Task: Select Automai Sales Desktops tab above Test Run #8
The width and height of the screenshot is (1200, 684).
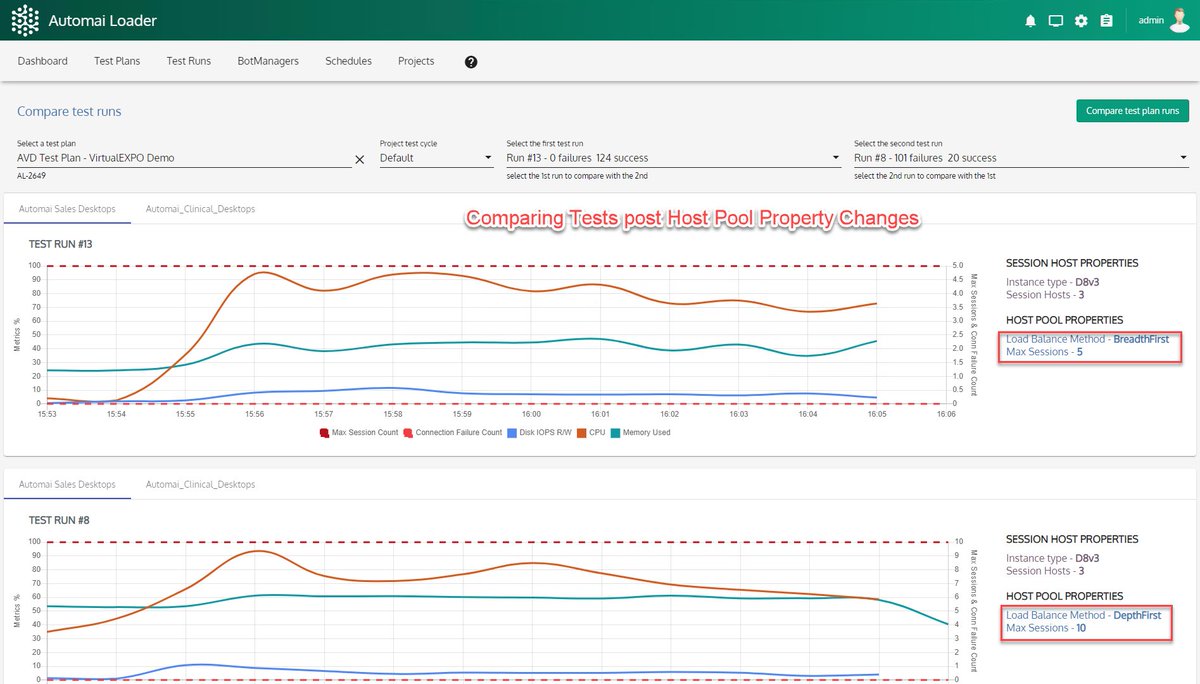Action: coord(67,485)
